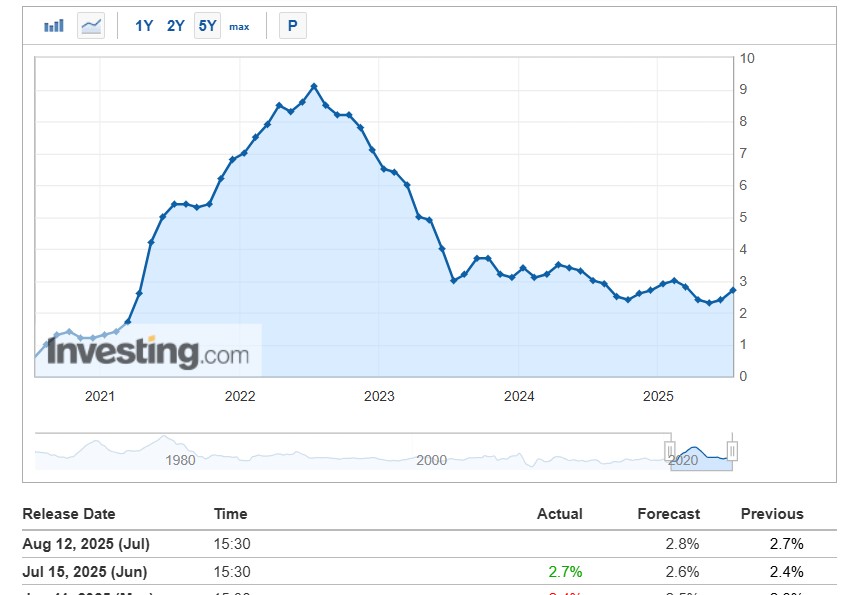Switch to bar chart view icon
842x595 pixels.
[x=54, y=25]
